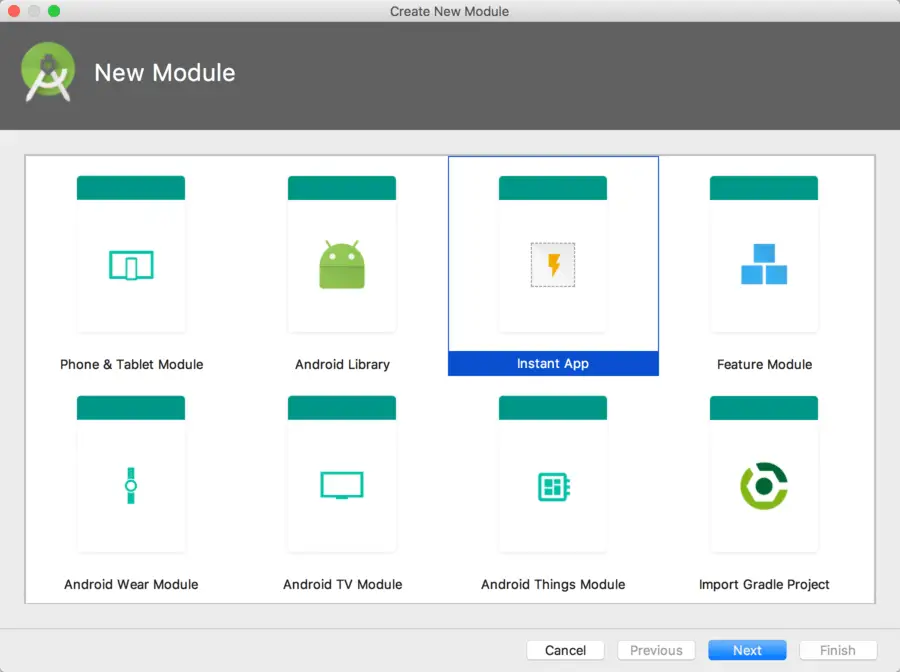This screenshot has height=672, width=900.
Task: Cancel the module creation wizard
Action: (x=565, y=650)
